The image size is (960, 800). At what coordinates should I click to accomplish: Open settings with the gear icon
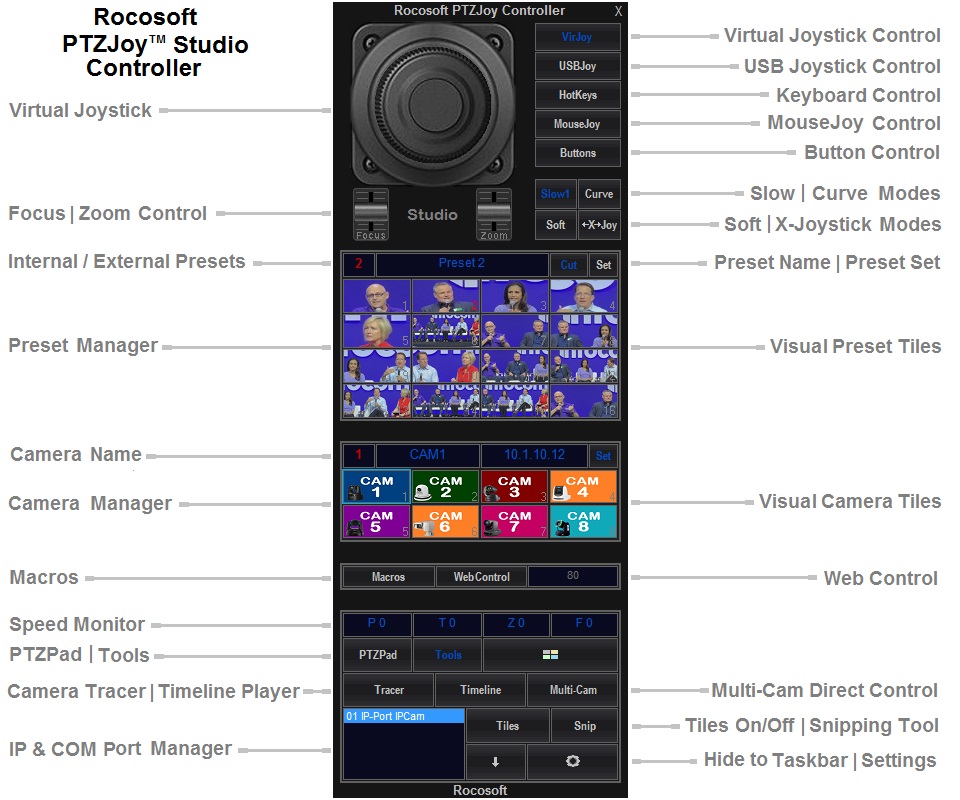(x=572, y=761)
